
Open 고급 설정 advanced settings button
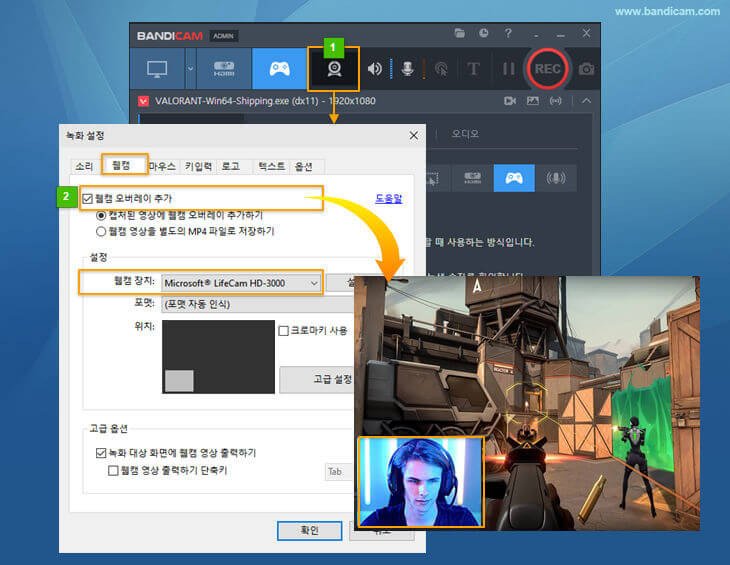[317, 379]
